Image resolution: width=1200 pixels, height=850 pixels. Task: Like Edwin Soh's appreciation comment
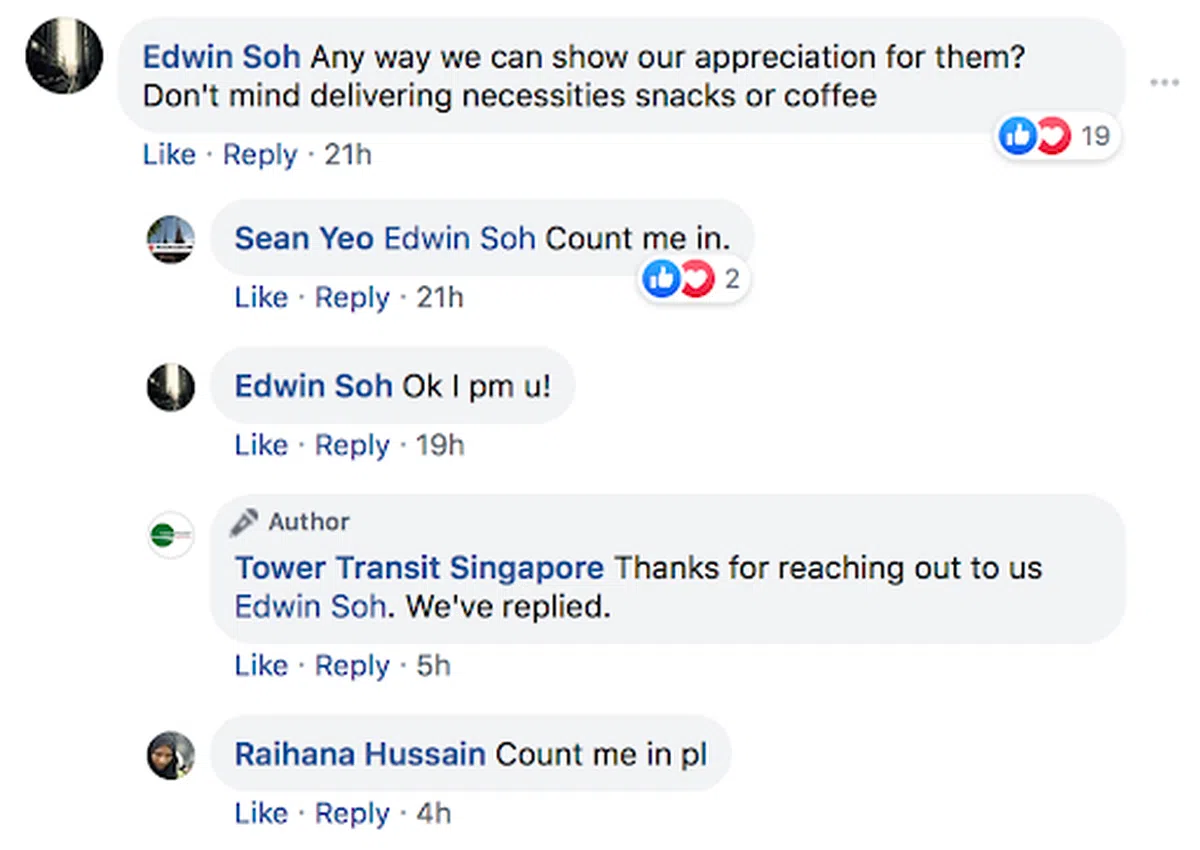[x=169, y=155]
